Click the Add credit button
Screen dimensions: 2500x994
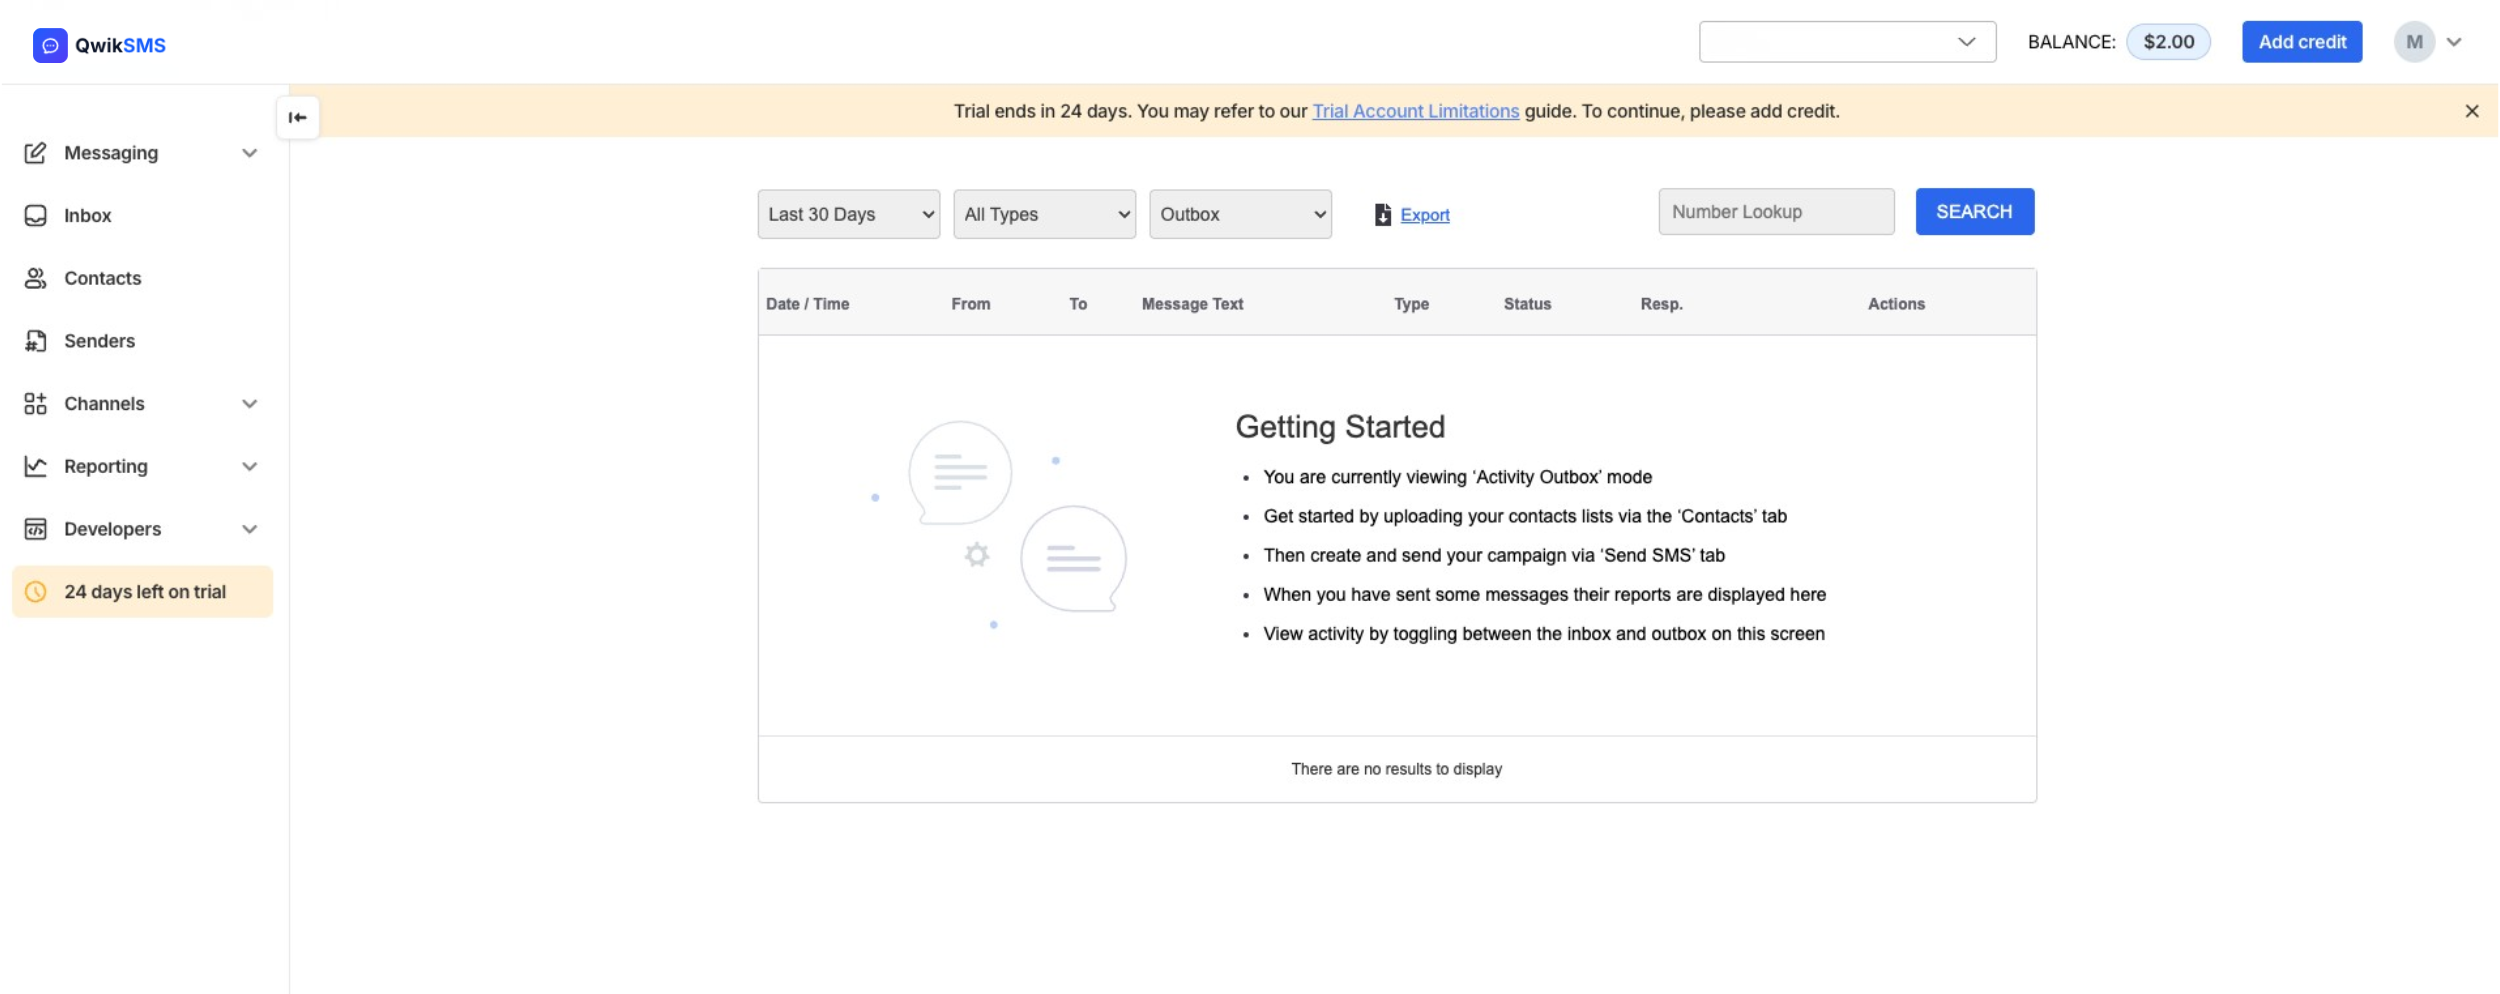(x=2302, y=41)
